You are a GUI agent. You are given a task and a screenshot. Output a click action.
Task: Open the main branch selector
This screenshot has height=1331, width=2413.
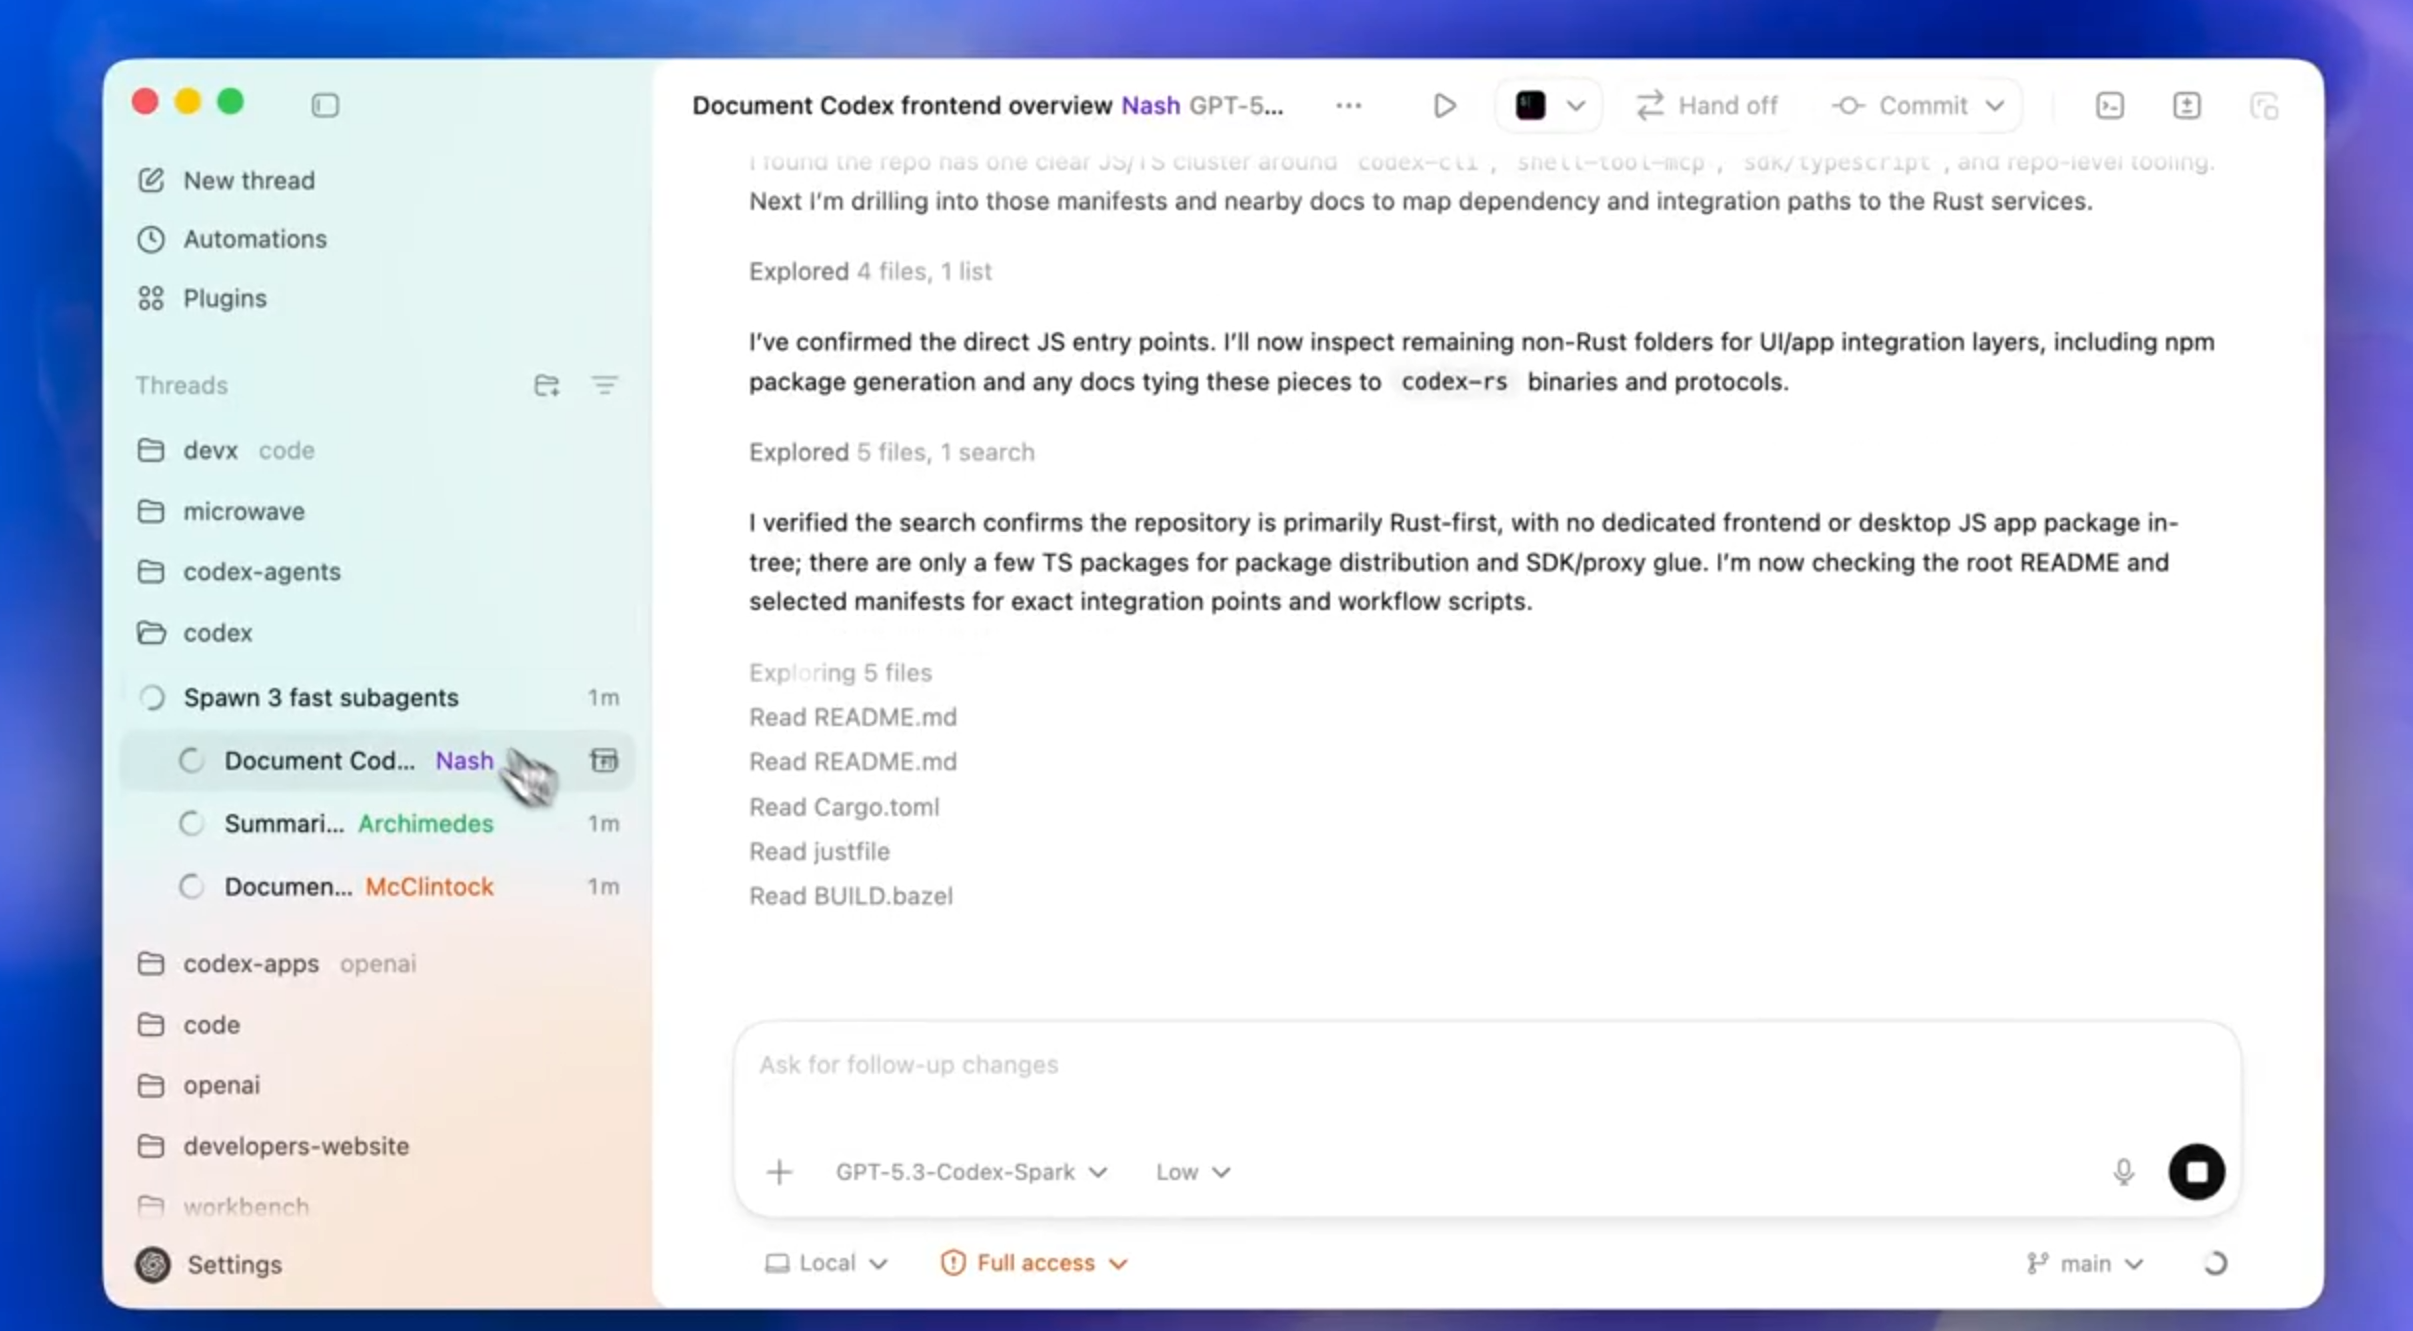[x=2085, y=1263]
